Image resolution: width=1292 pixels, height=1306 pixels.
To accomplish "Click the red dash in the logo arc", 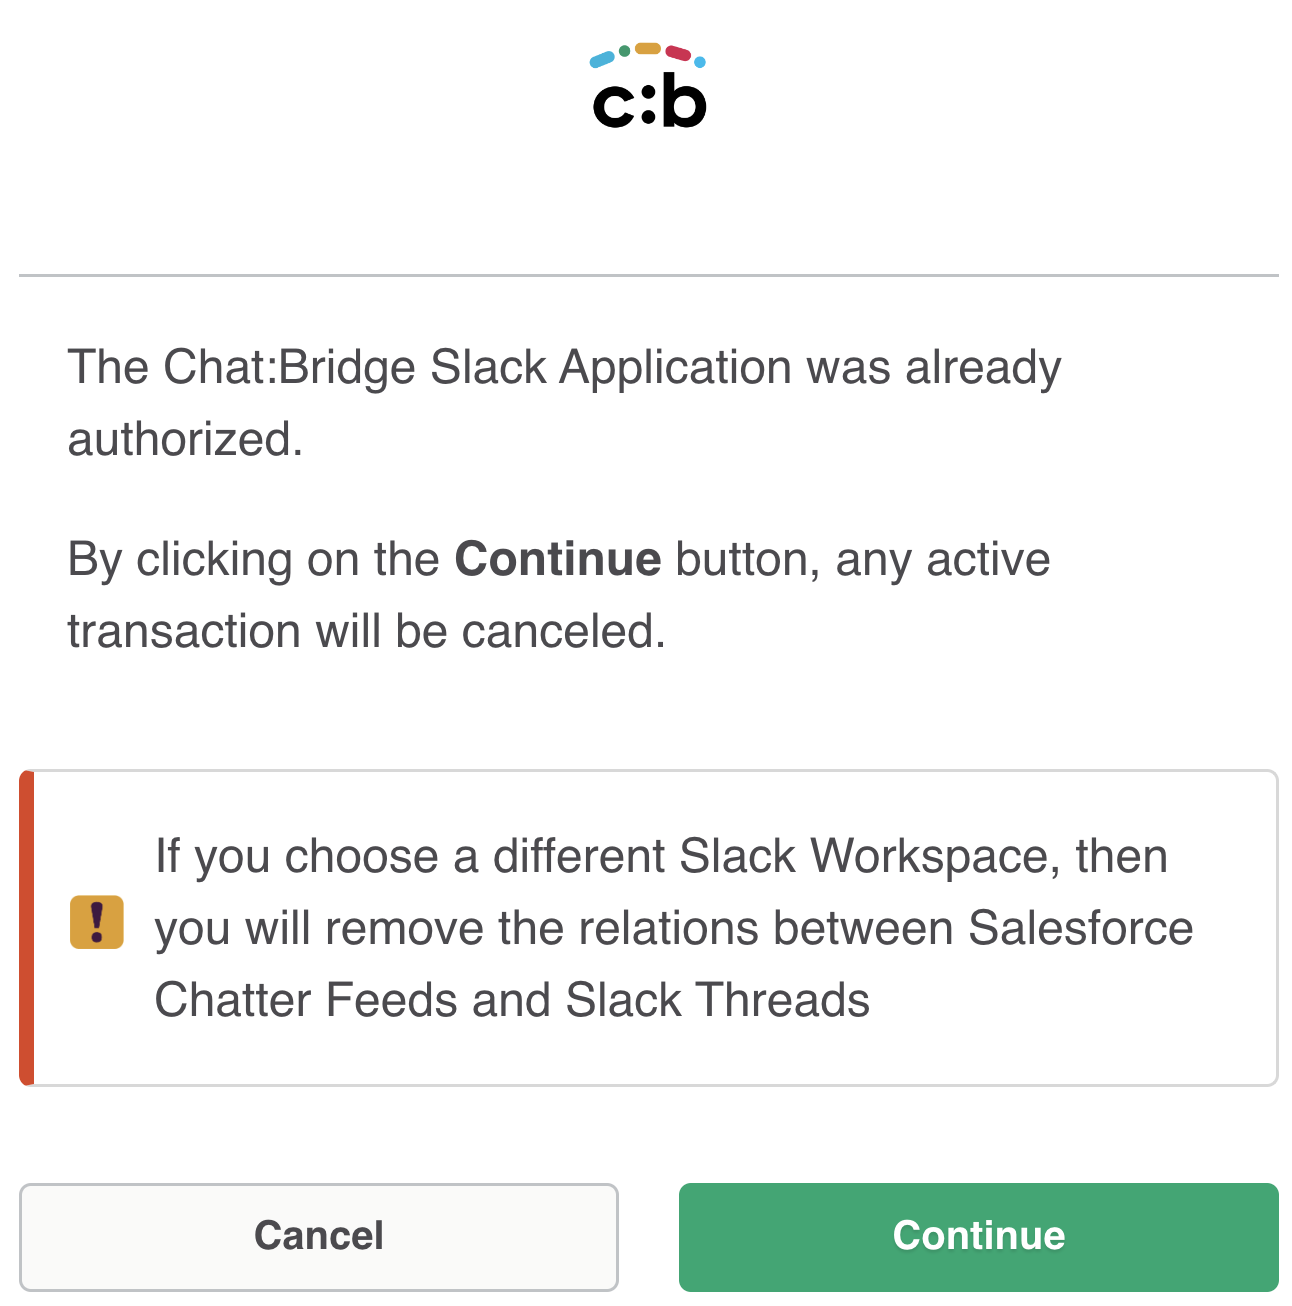I will [x=678, y=52].
